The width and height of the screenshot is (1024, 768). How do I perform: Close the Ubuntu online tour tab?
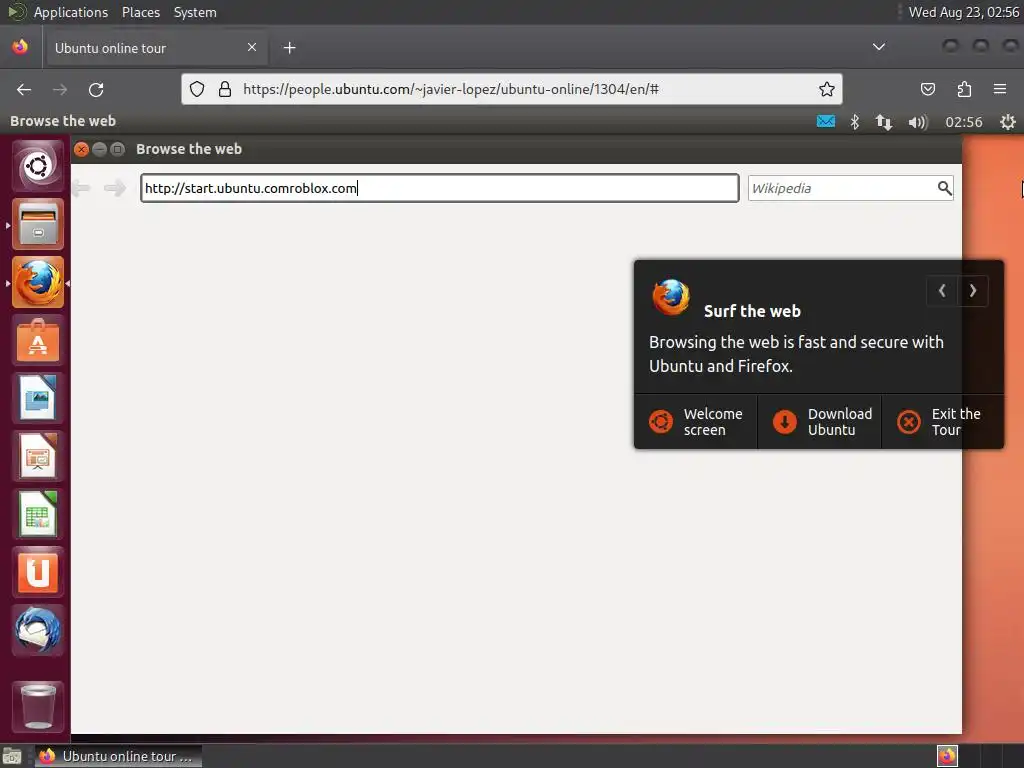[251, 47]
